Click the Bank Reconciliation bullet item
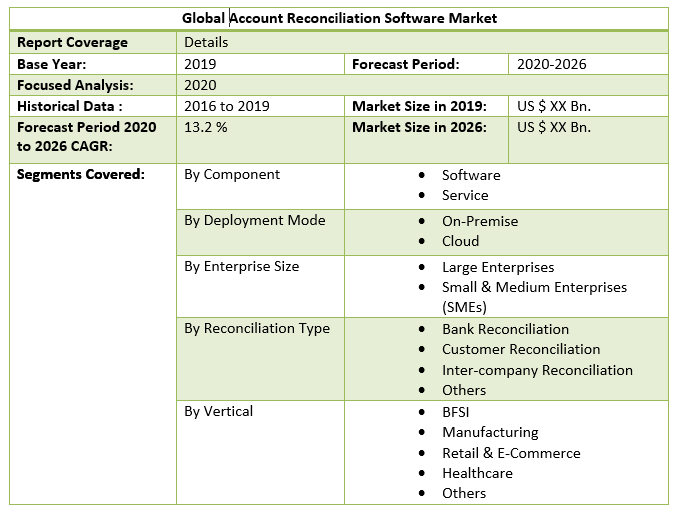The height and width of the screenshot is (513, 678). pyautogui.click(x=505, y=329)
